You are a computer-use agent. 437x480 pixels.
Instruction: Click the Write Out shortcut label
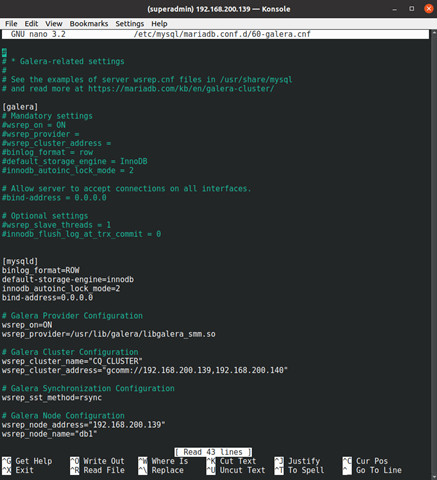click(x=104, y=461)
